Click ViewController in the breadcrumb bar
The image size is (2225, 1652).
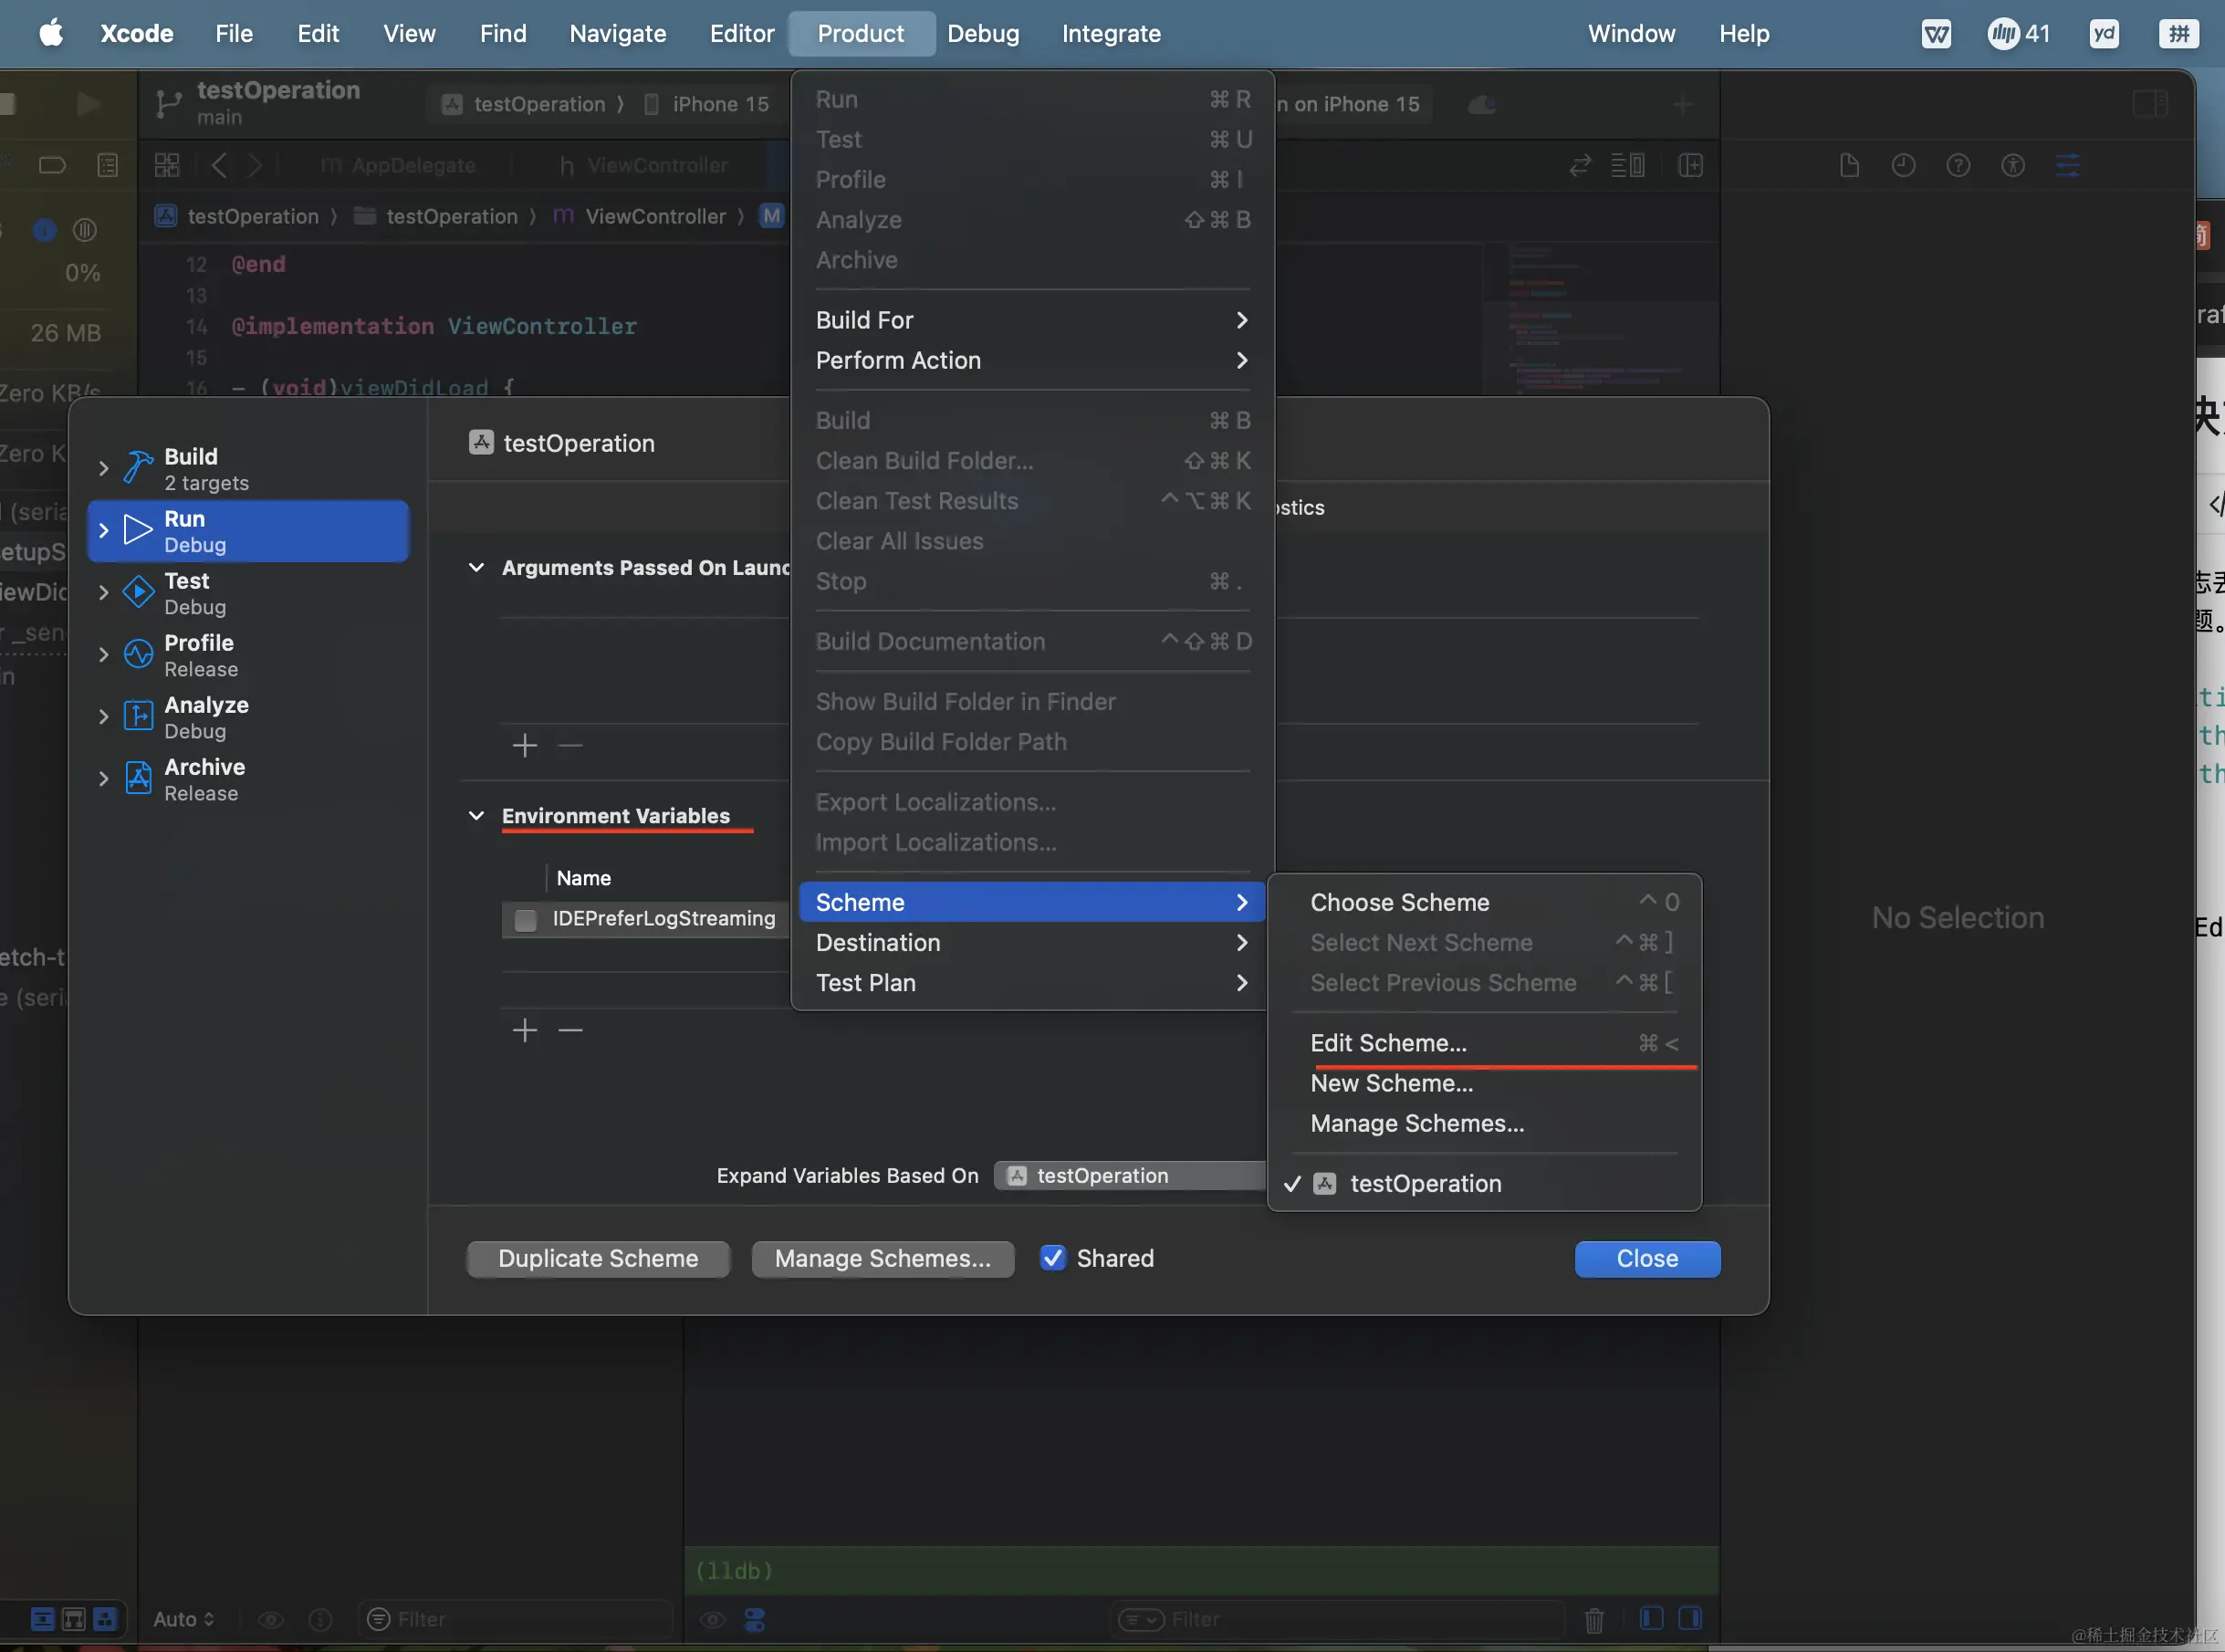coord(655,216)
